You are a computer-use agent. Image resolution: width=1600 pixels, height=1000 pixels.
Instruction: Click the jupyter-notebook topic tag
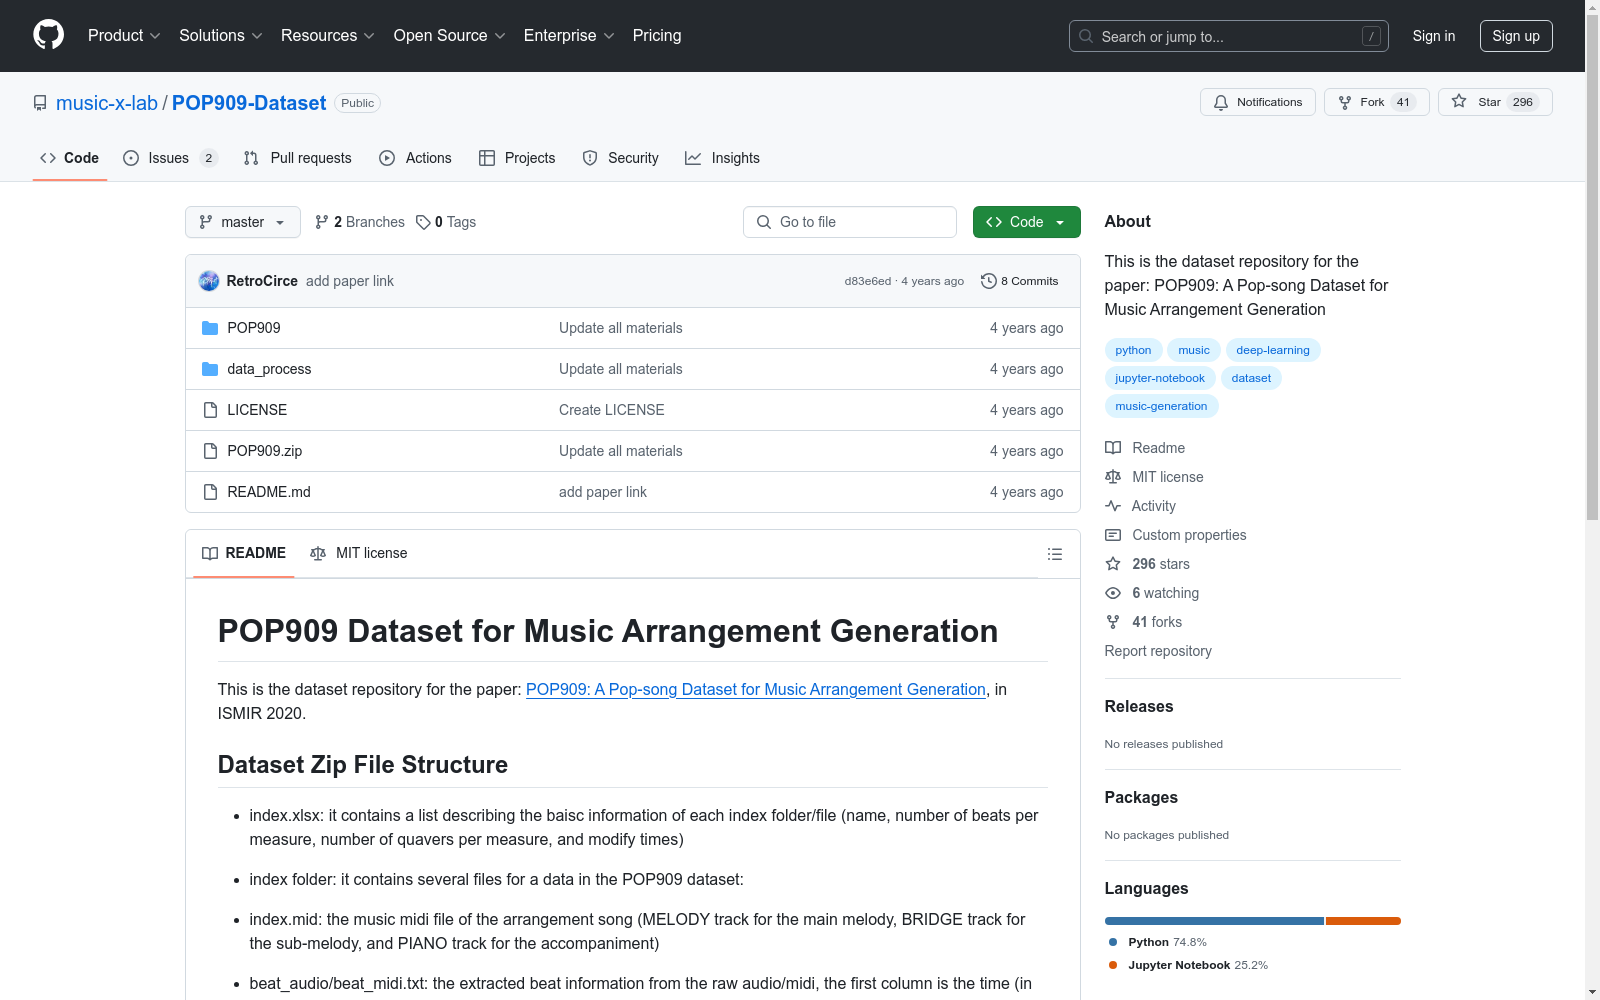tap(1160, 378)
